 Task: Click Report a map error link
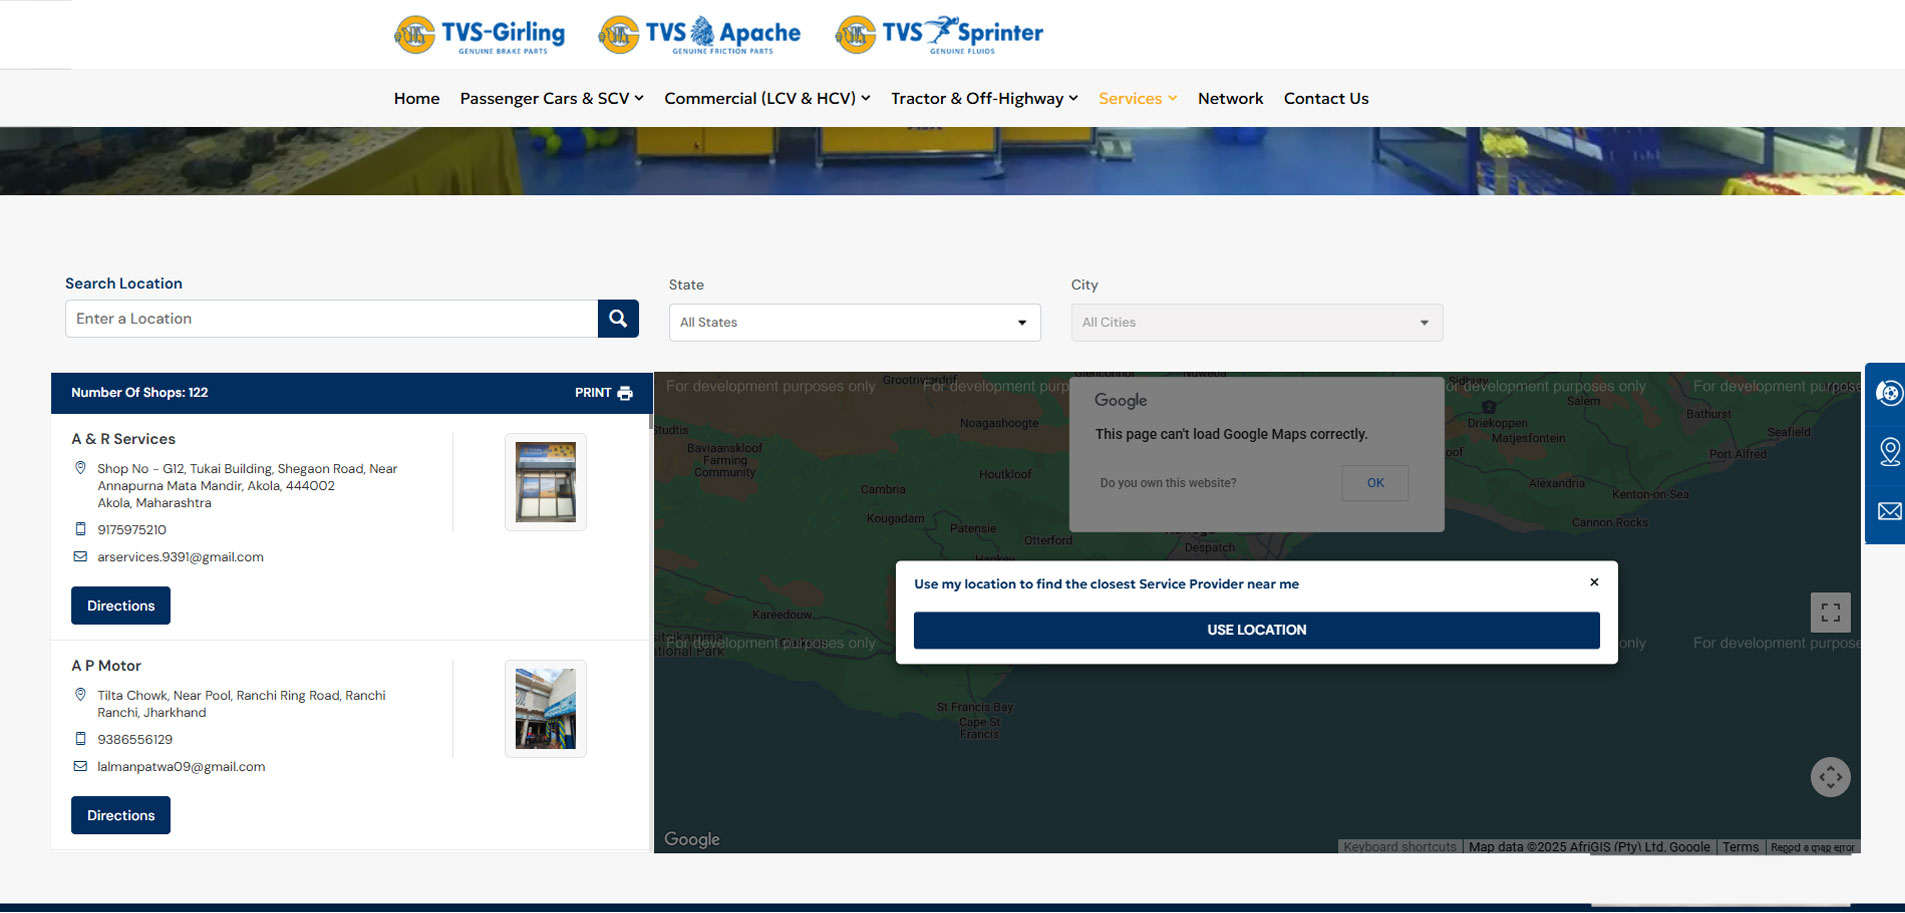1813,847
